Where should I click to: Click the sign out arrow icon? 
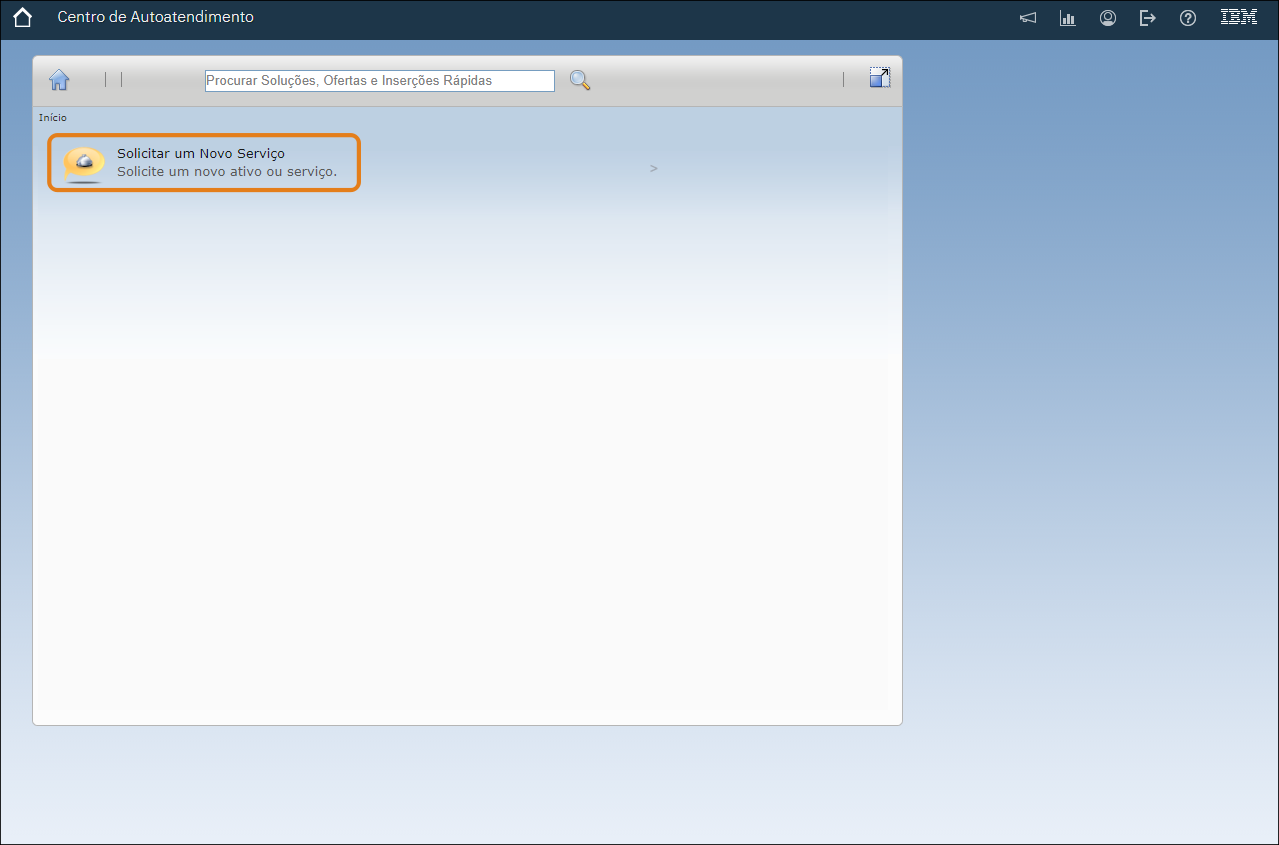[x=1148, y=18]
